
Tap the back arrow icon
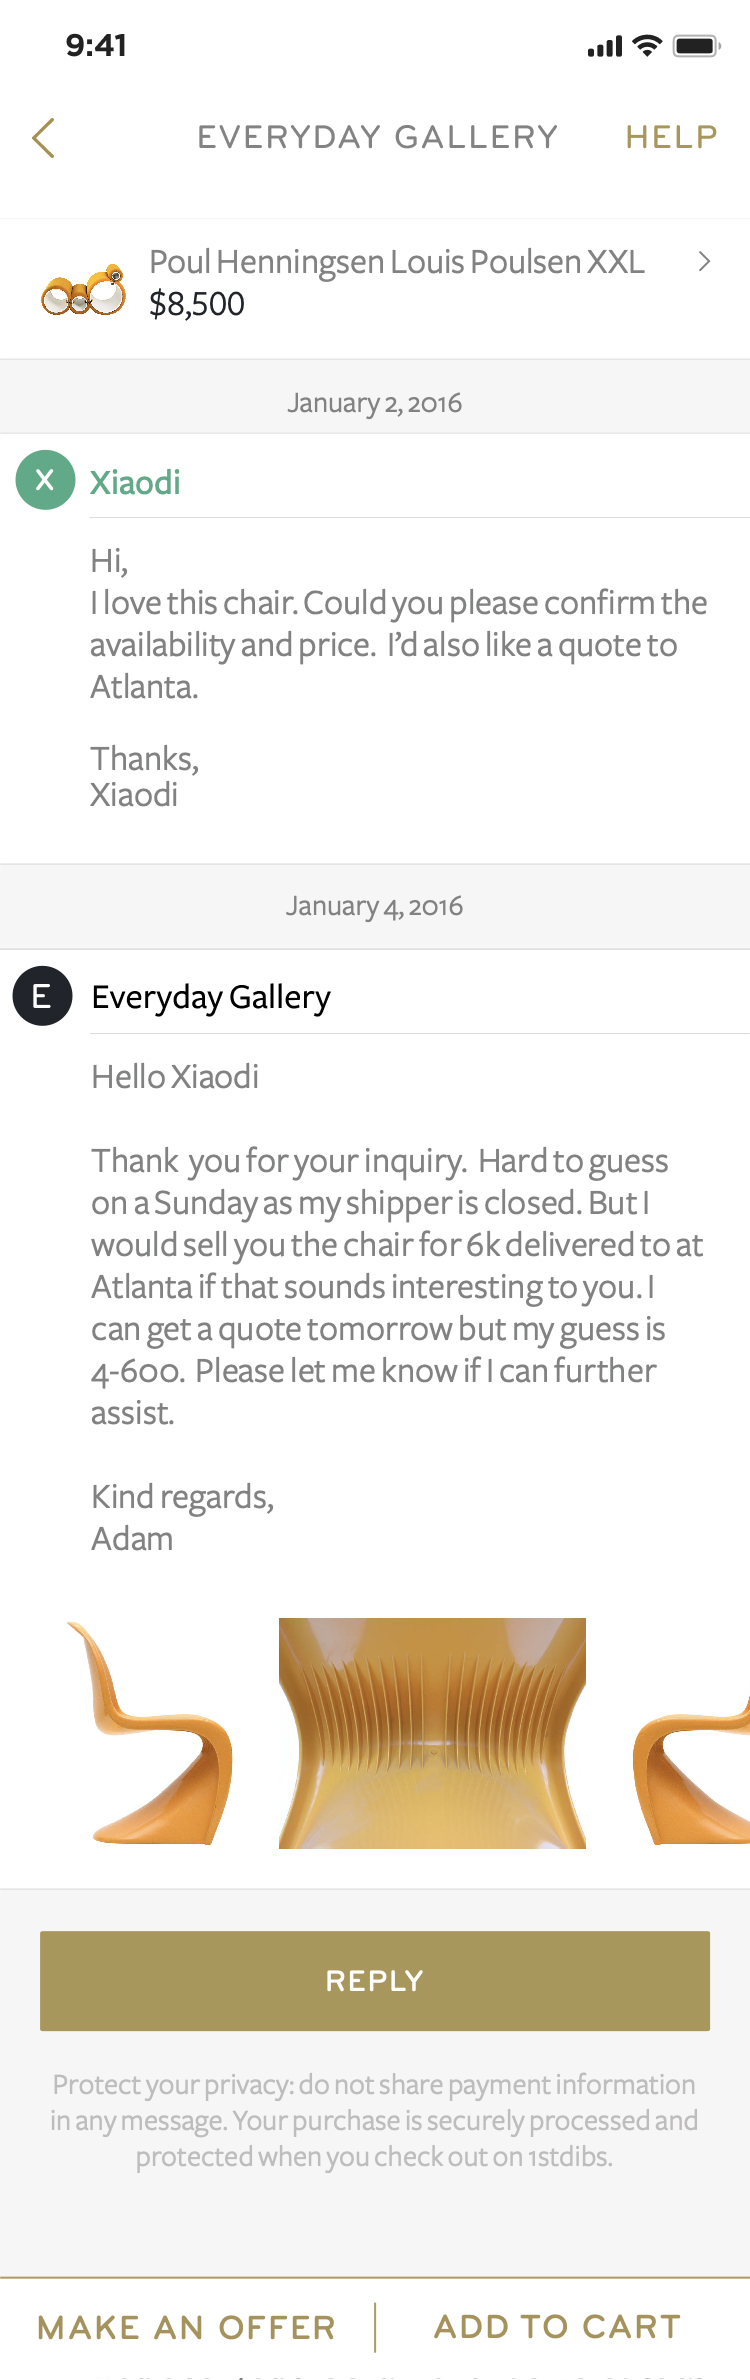(x=43, y=138)
